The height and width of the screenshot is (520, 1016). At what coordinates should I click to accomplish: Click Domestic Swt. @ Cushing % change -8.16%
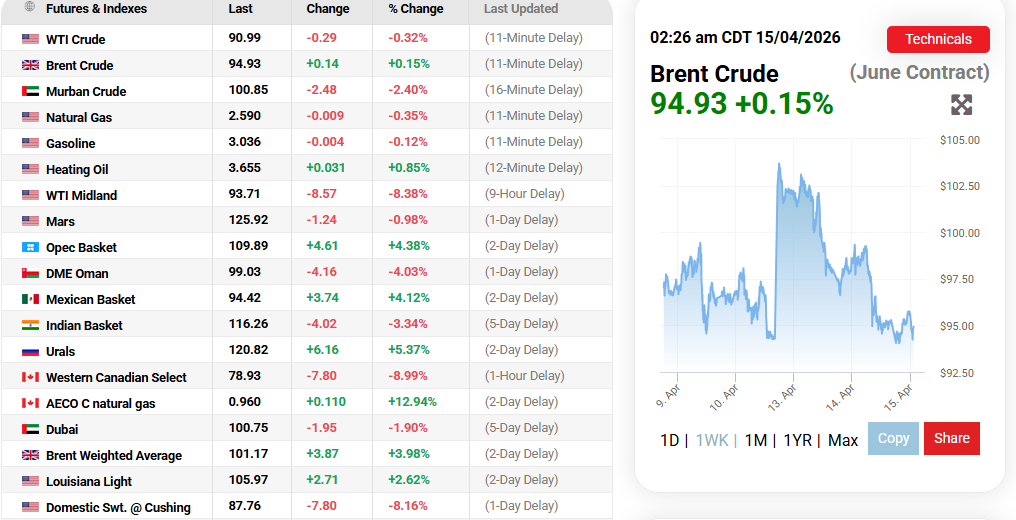[408, 506]
